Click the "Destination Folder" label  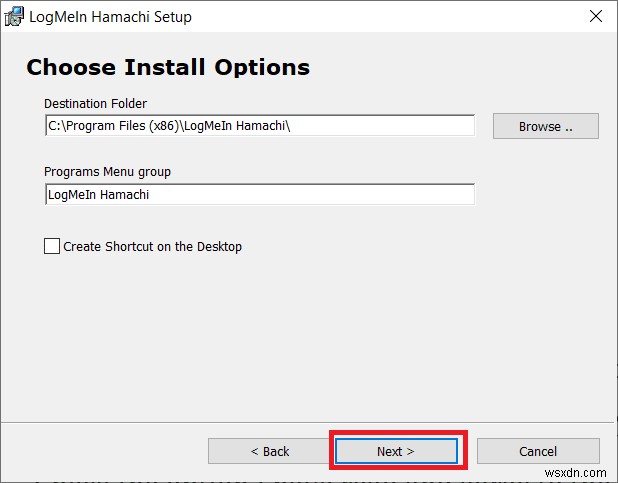[x=95, y=104]
